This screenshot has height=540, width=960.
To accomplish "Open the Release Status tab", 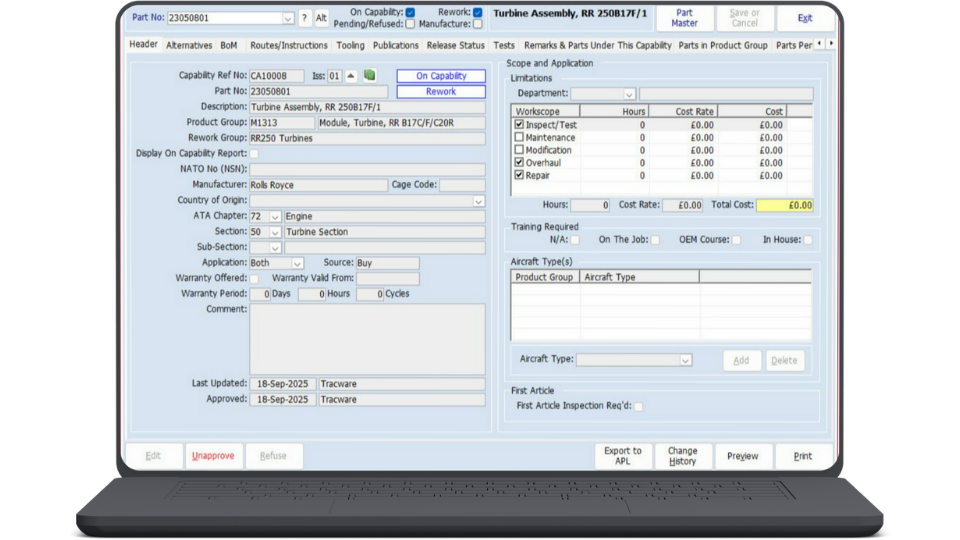I will tap(455, 45).
